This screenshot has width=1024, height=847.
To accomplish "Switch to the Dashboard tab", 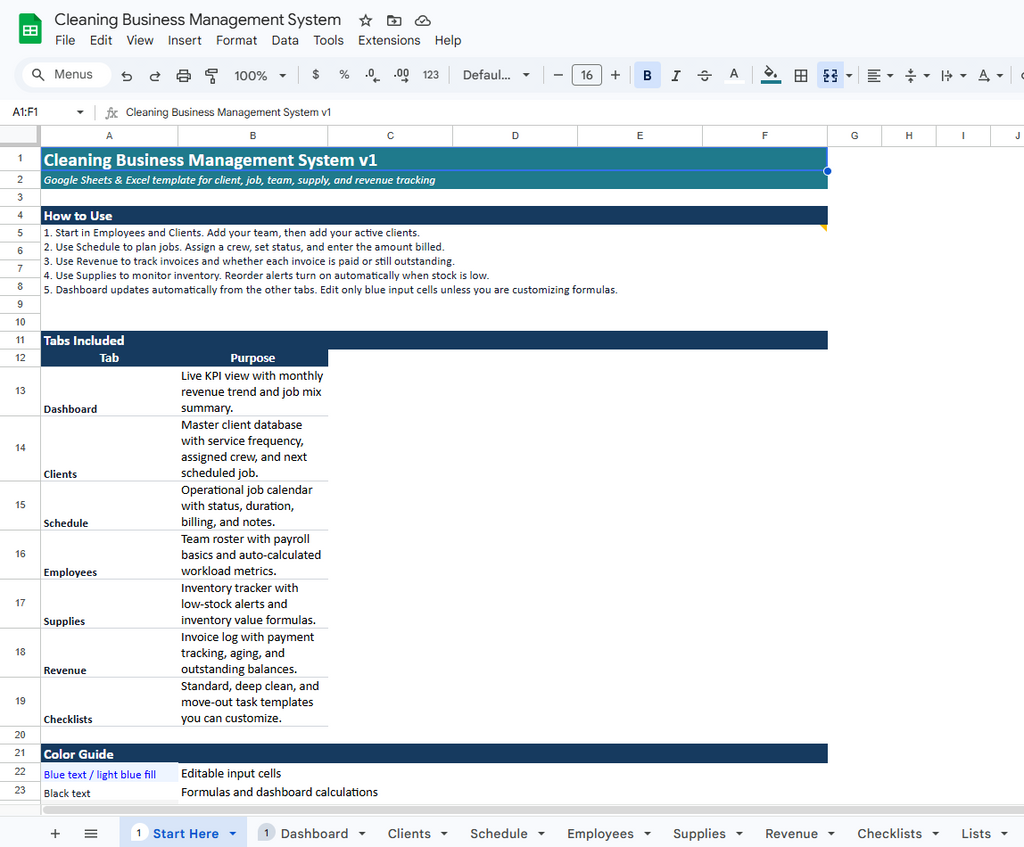I will (x=313, y=833).
